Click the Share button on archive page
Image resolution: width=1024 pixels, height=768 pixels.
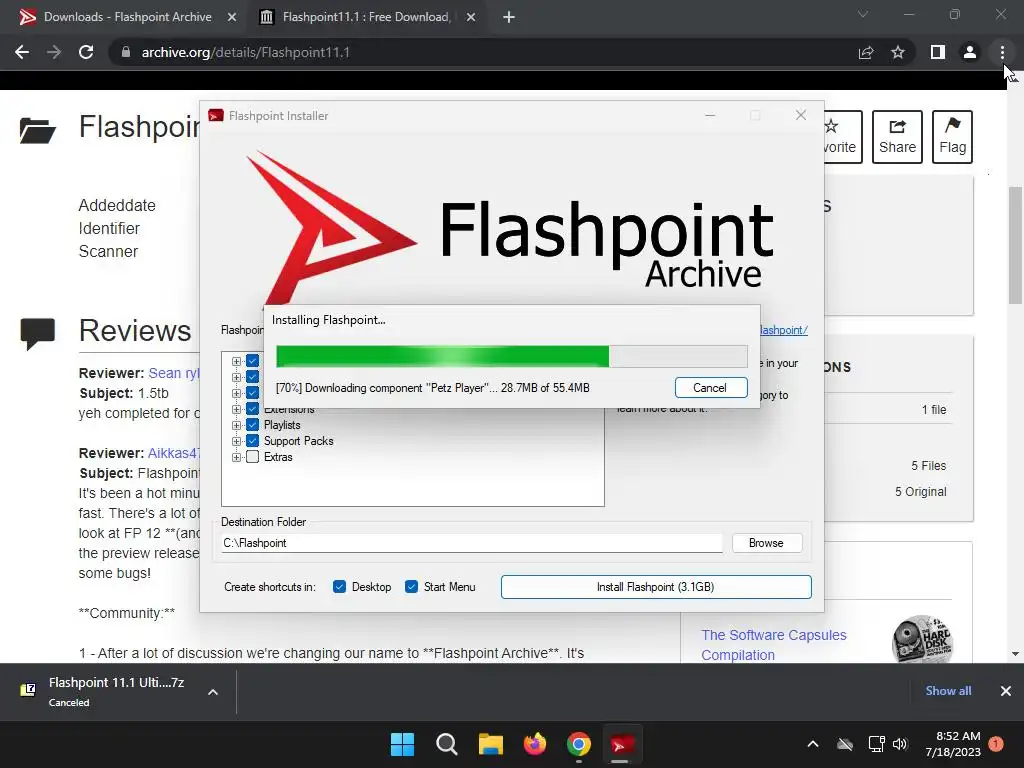click(897, 137)
